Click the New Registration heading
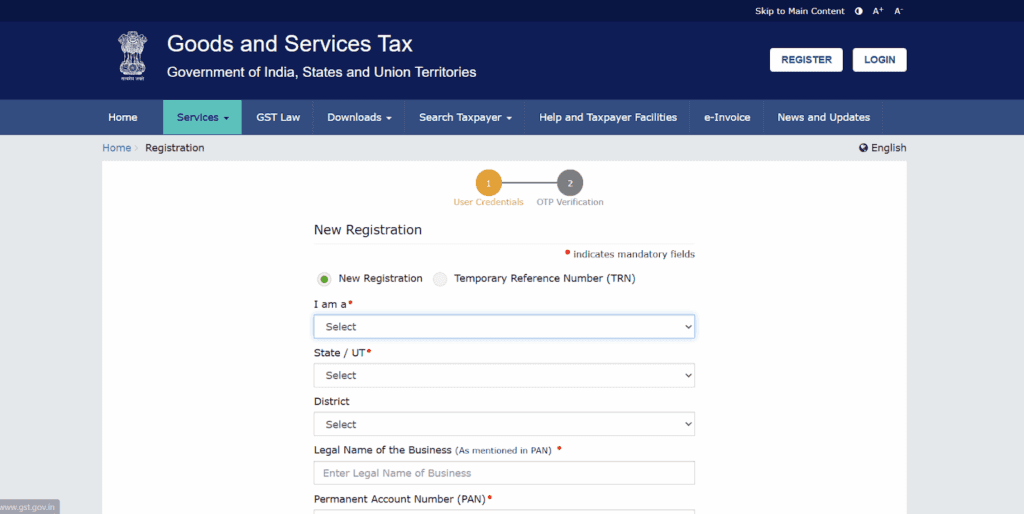This screenshot has width=1024, height=514. coord(368,230)
